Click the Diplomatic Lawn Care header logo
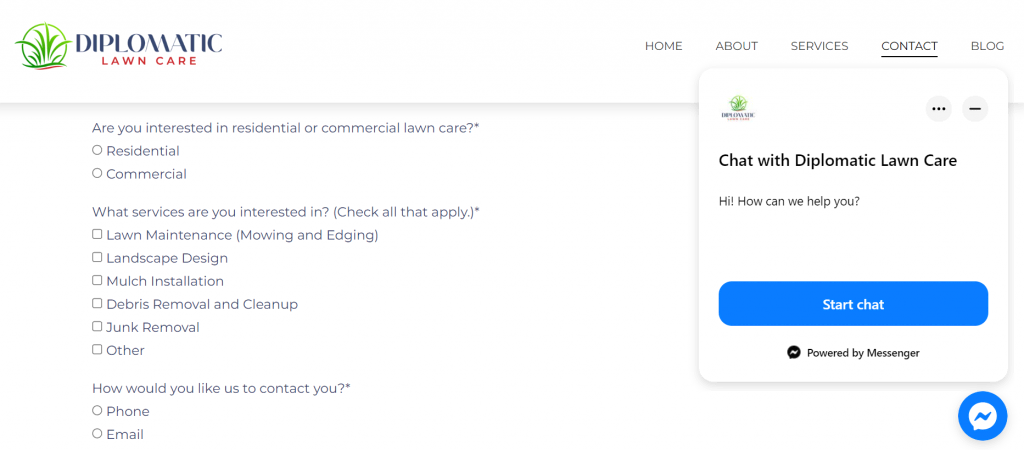 pyautogui.click(x=118, y=46)
